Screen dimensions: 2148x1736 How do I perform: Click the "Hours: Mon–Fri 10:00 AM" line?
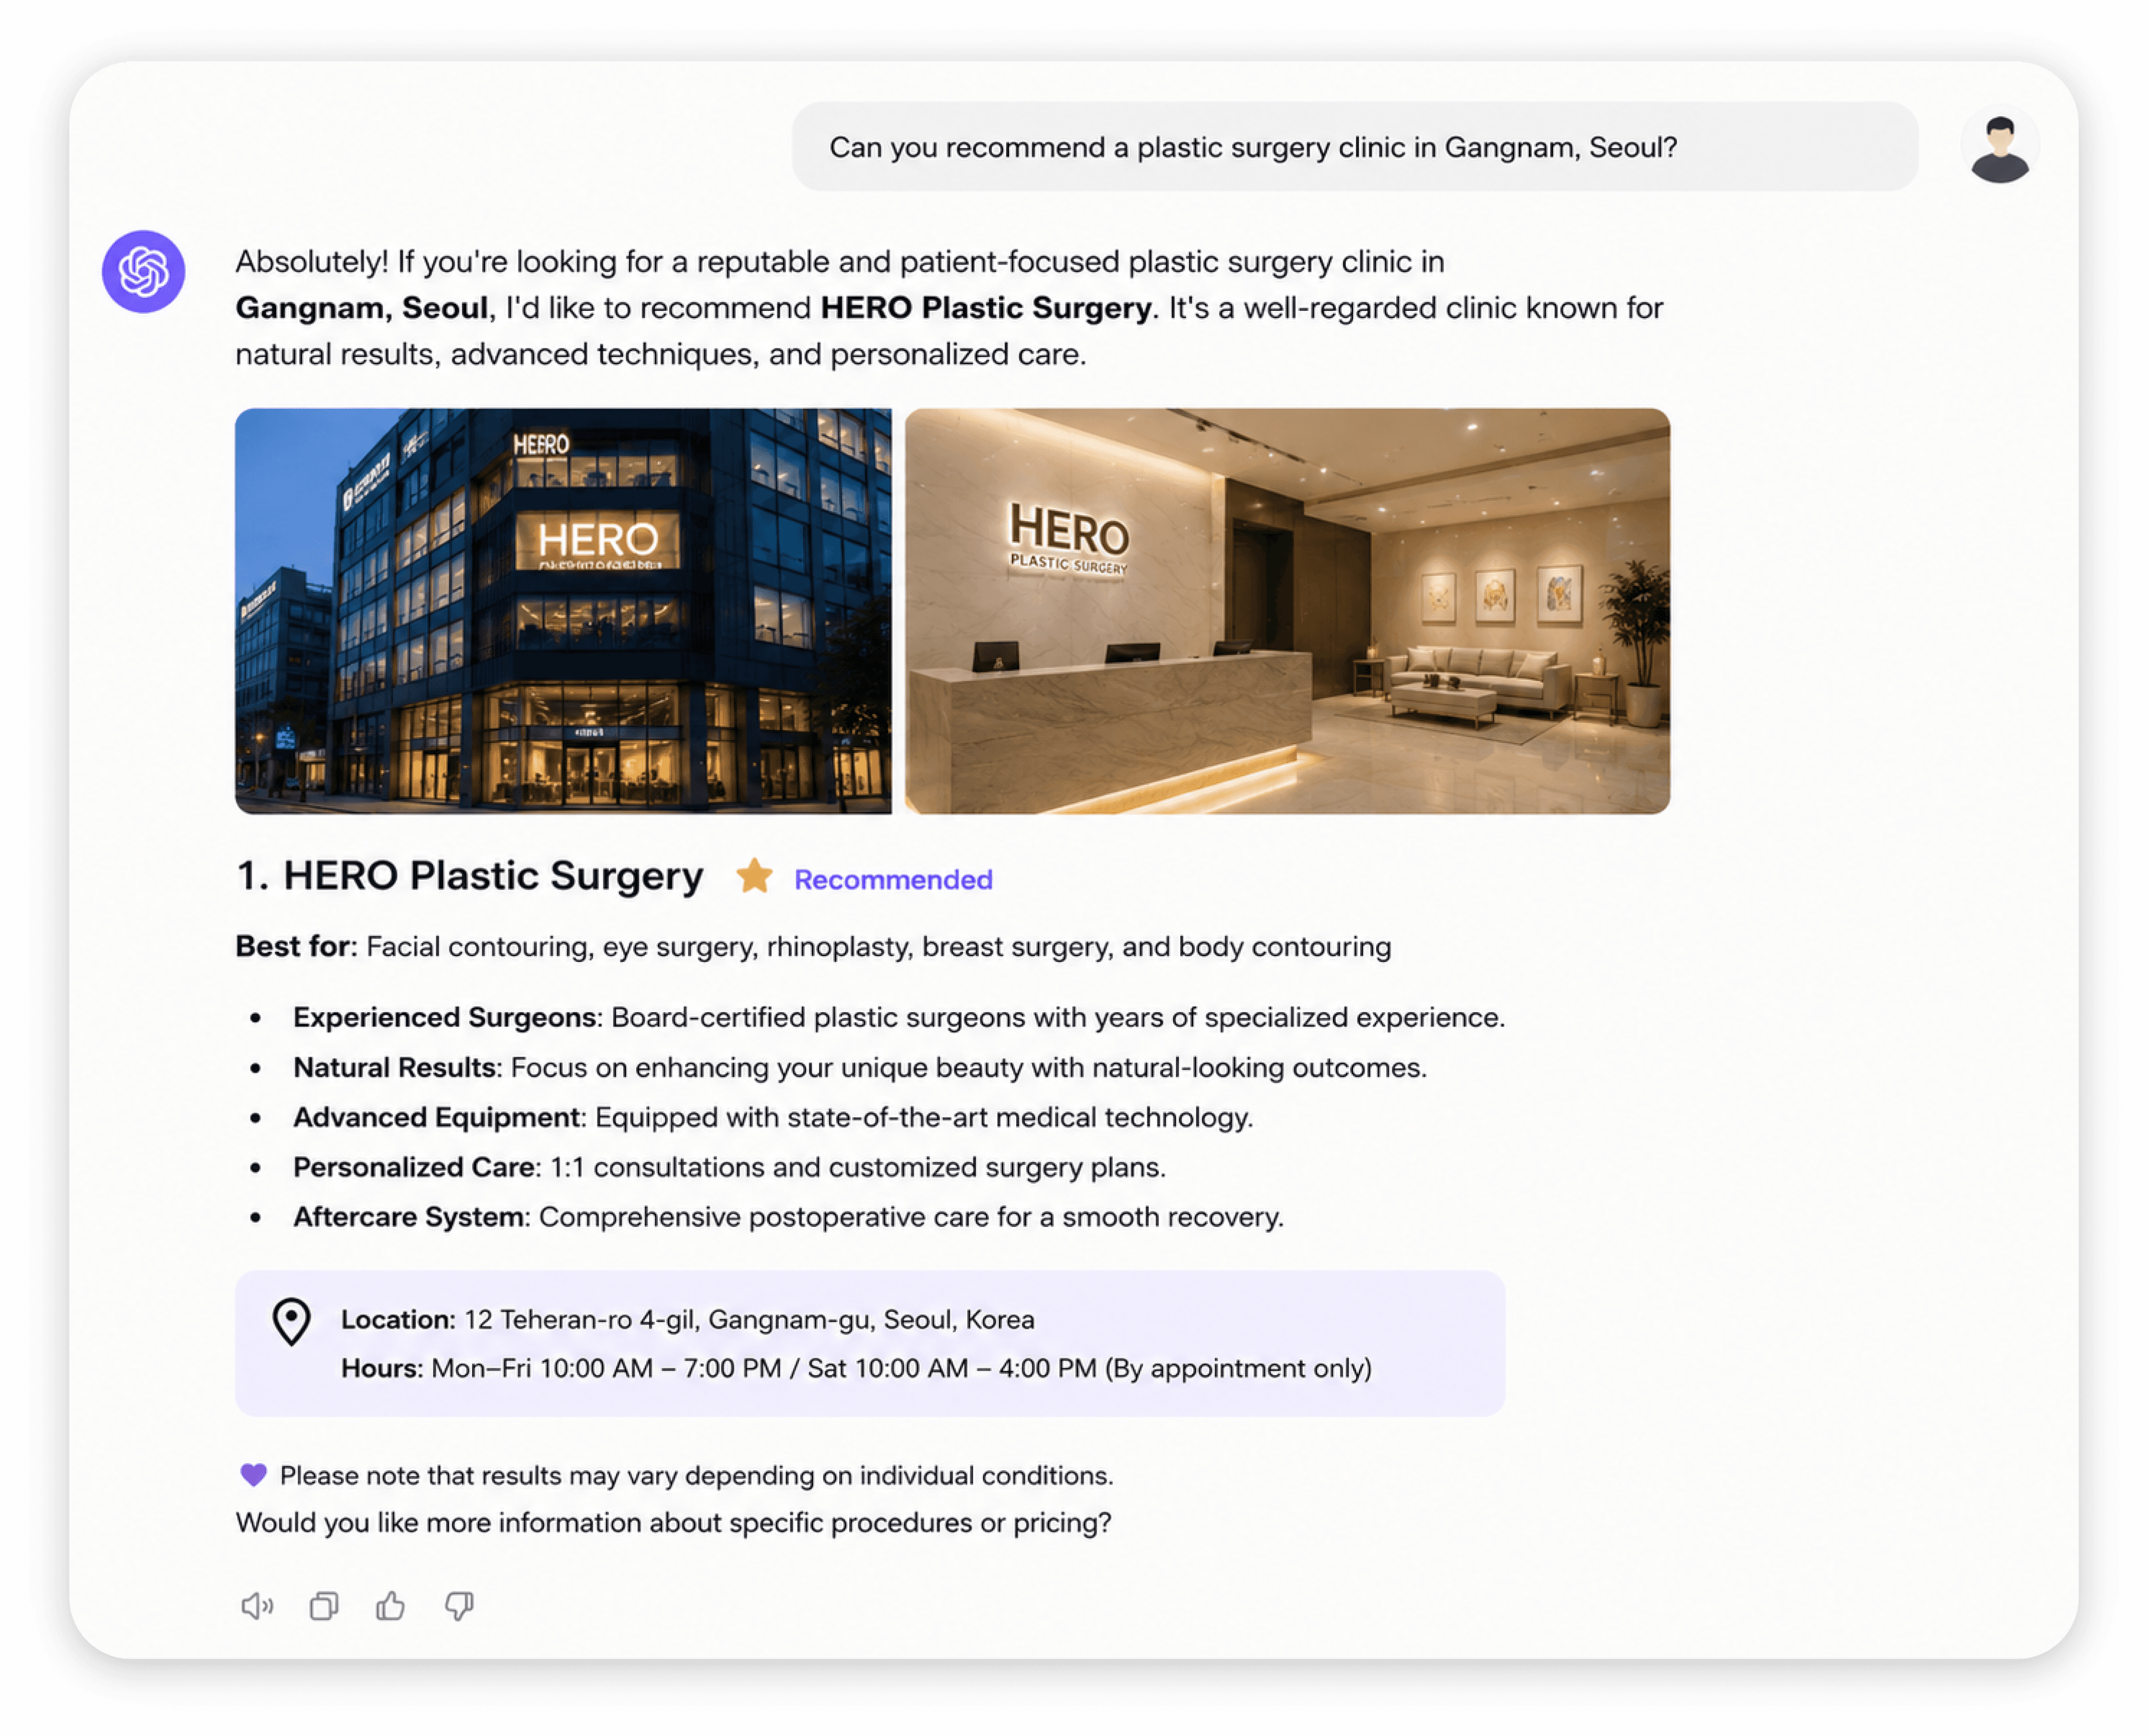[856, 1368]
